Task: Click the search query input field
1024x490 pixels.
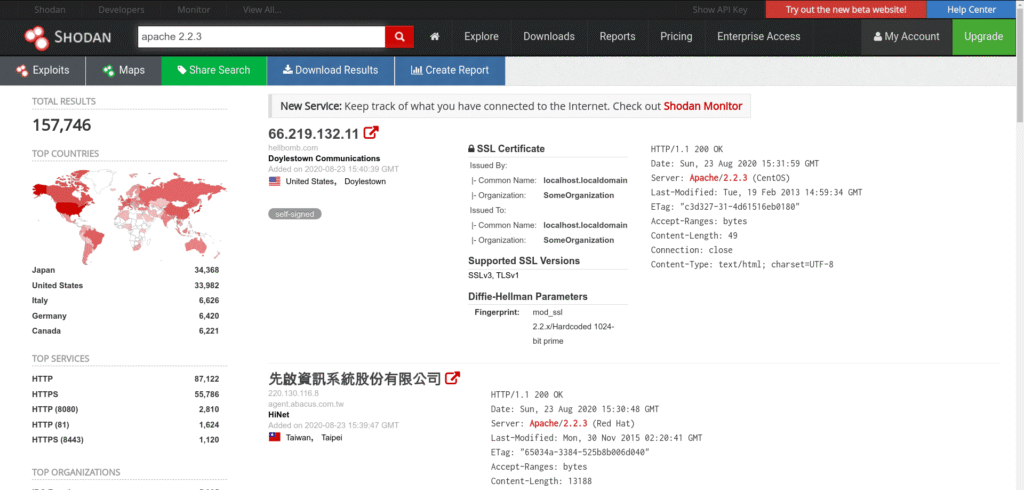Action: coord(261,37)
